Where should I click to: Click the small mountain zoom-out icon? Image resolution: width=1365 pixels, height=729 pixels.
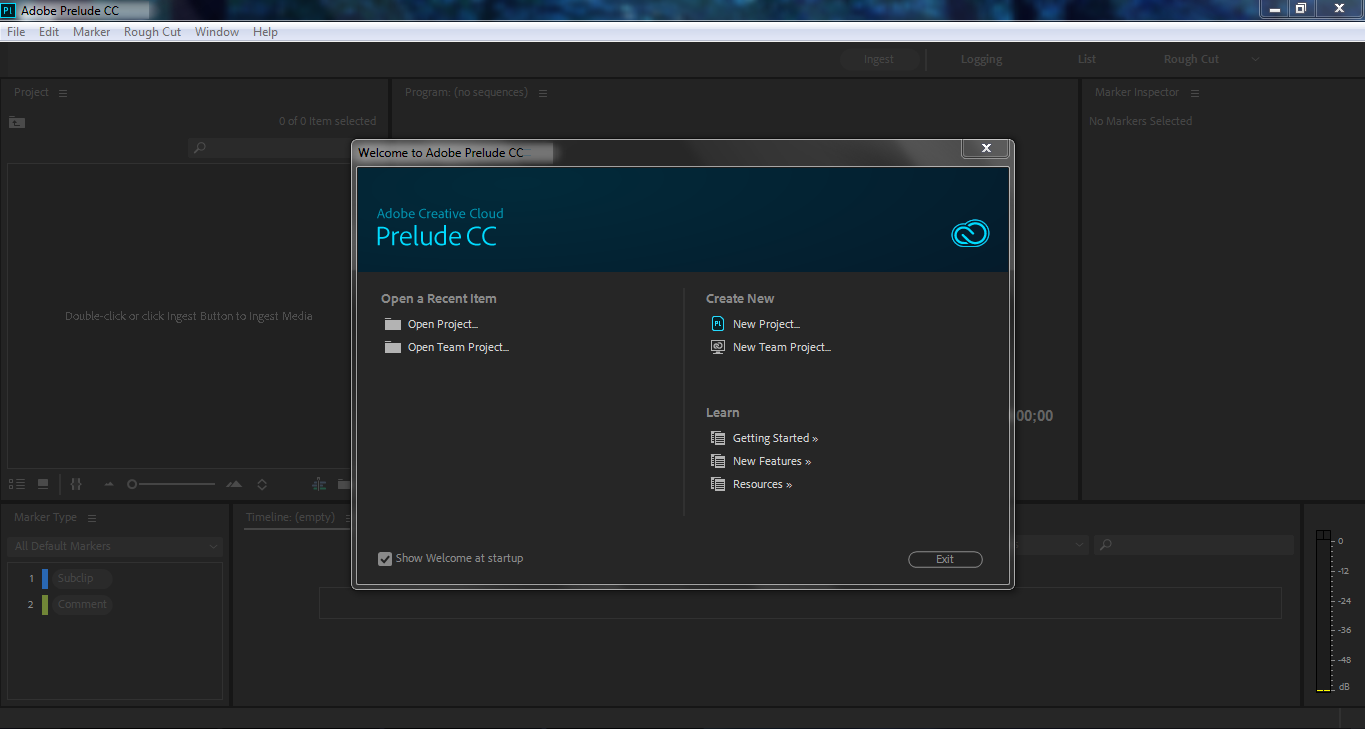click(x=109, y=484)
